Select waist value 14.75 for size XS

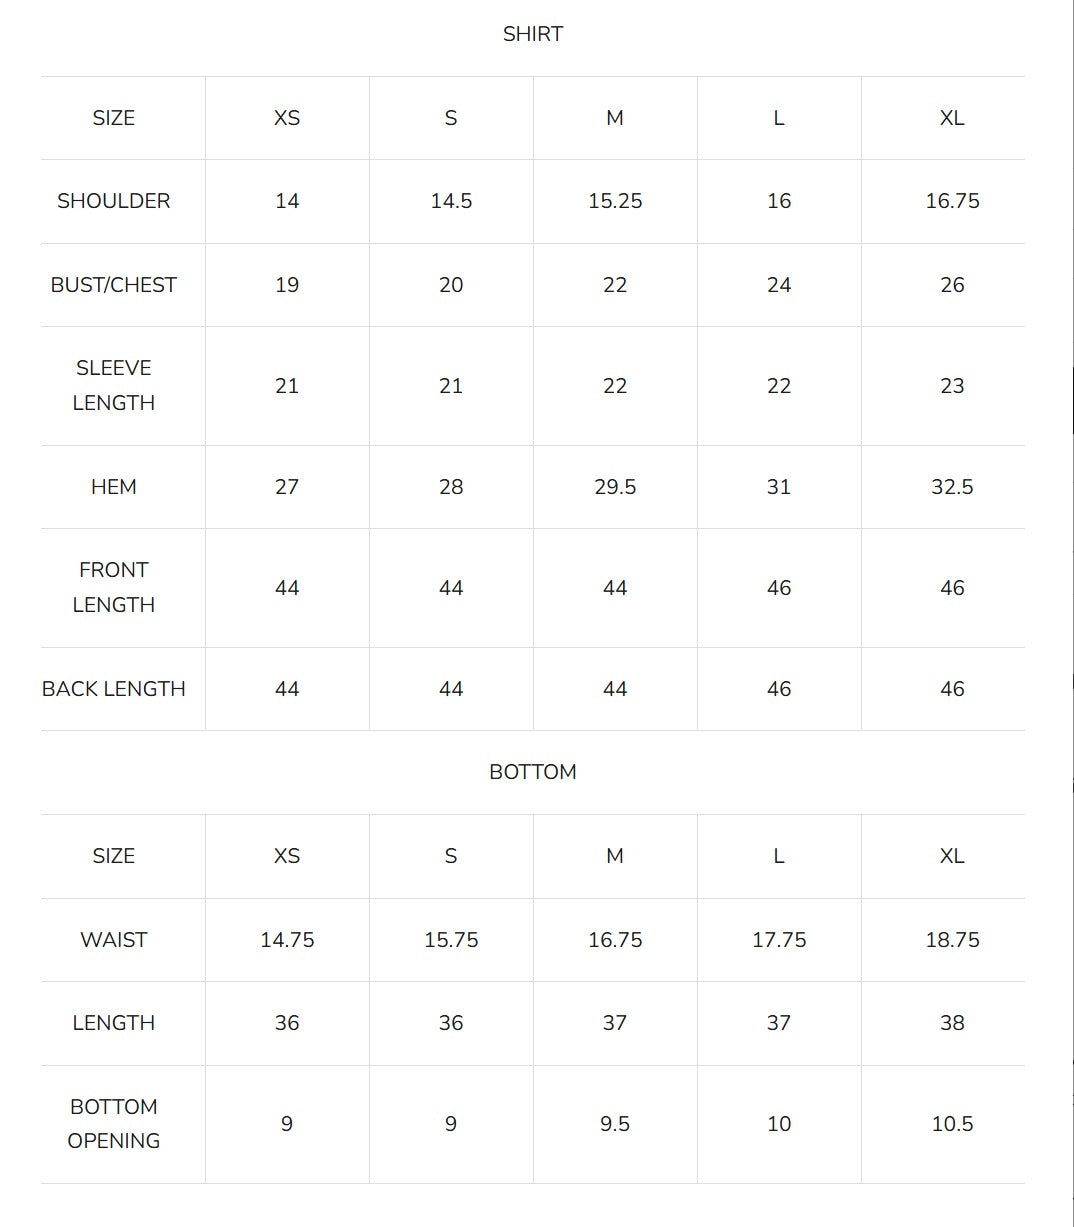tap(287, 940)
